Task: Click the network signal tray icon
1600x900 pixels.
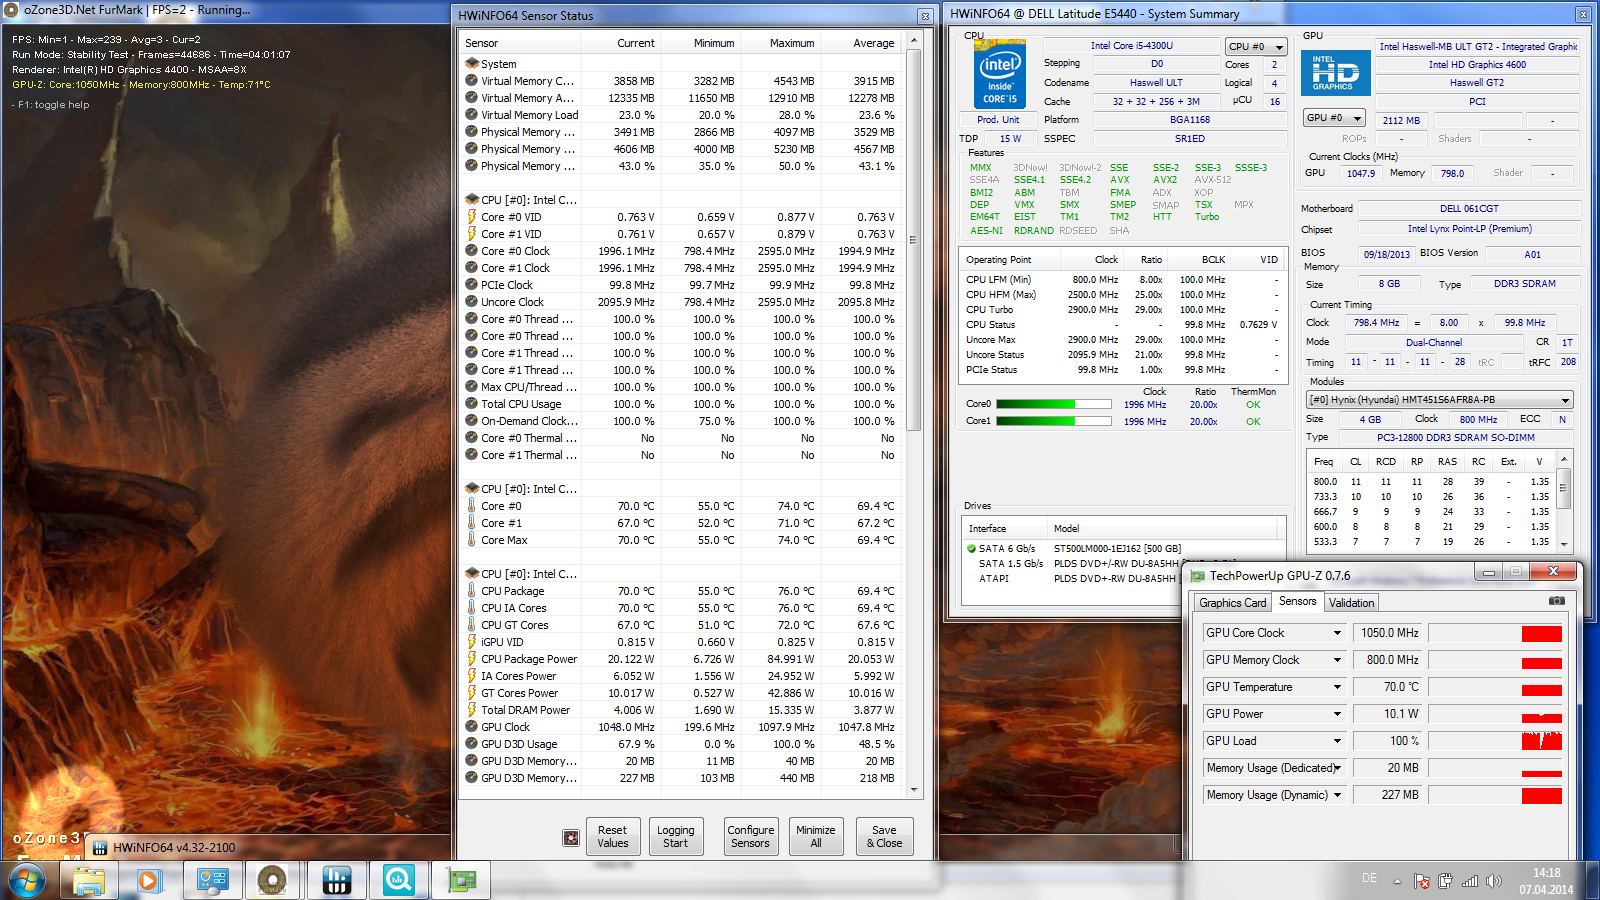Action: (x=1469, y=881)
